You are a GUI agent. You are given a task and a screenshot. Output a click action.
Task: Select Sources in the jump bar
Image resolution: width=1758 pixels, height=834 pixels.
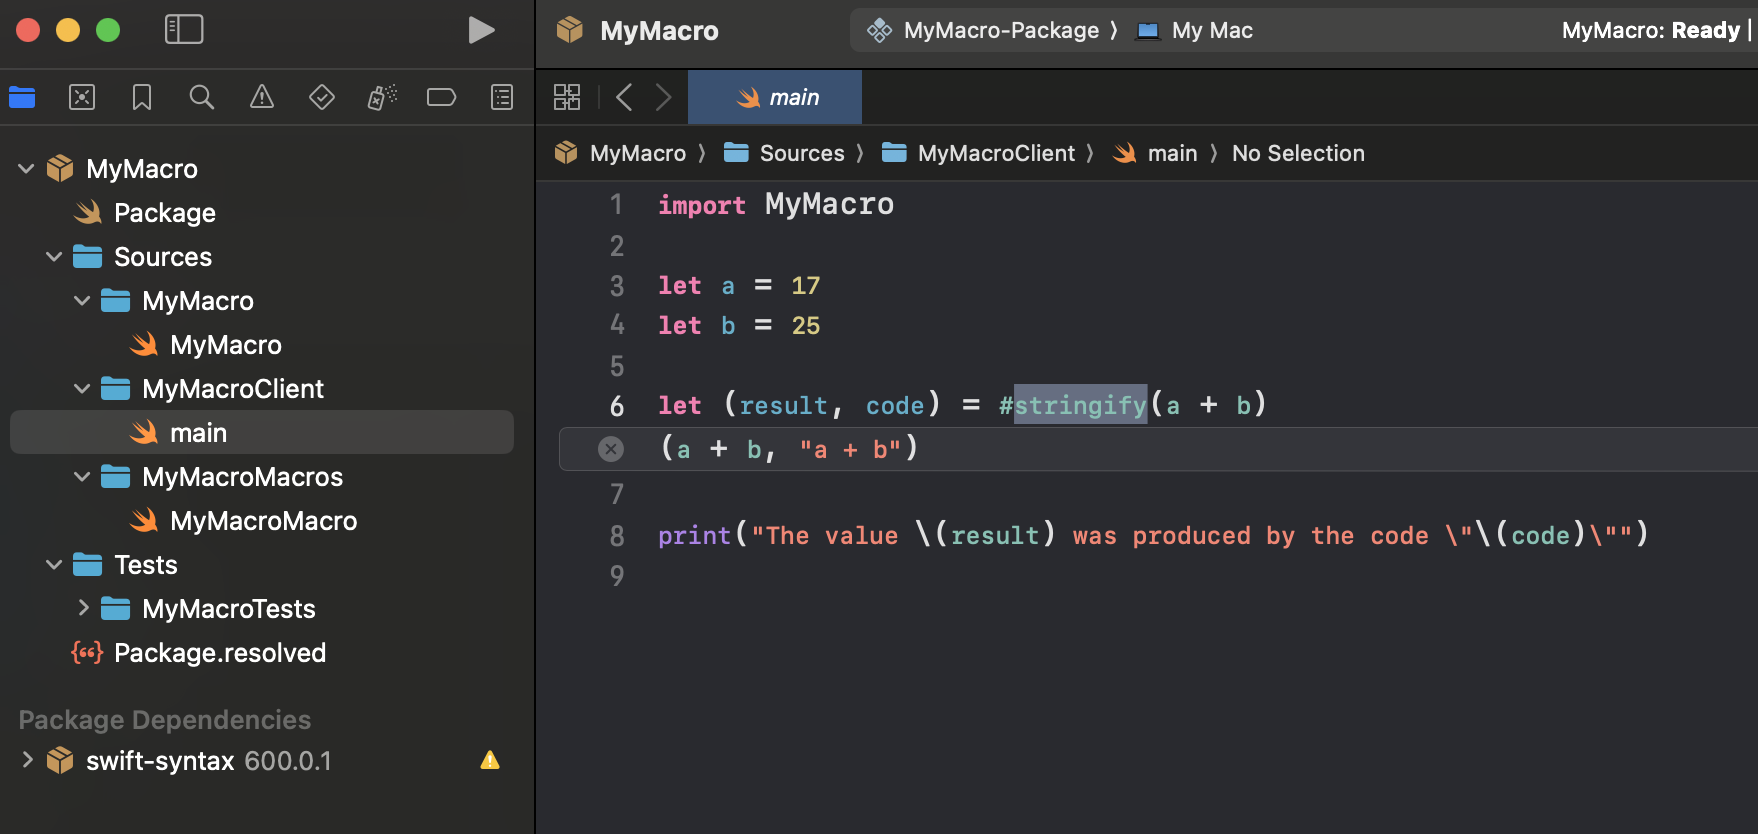pyautogui.click(x=785, y=153)
